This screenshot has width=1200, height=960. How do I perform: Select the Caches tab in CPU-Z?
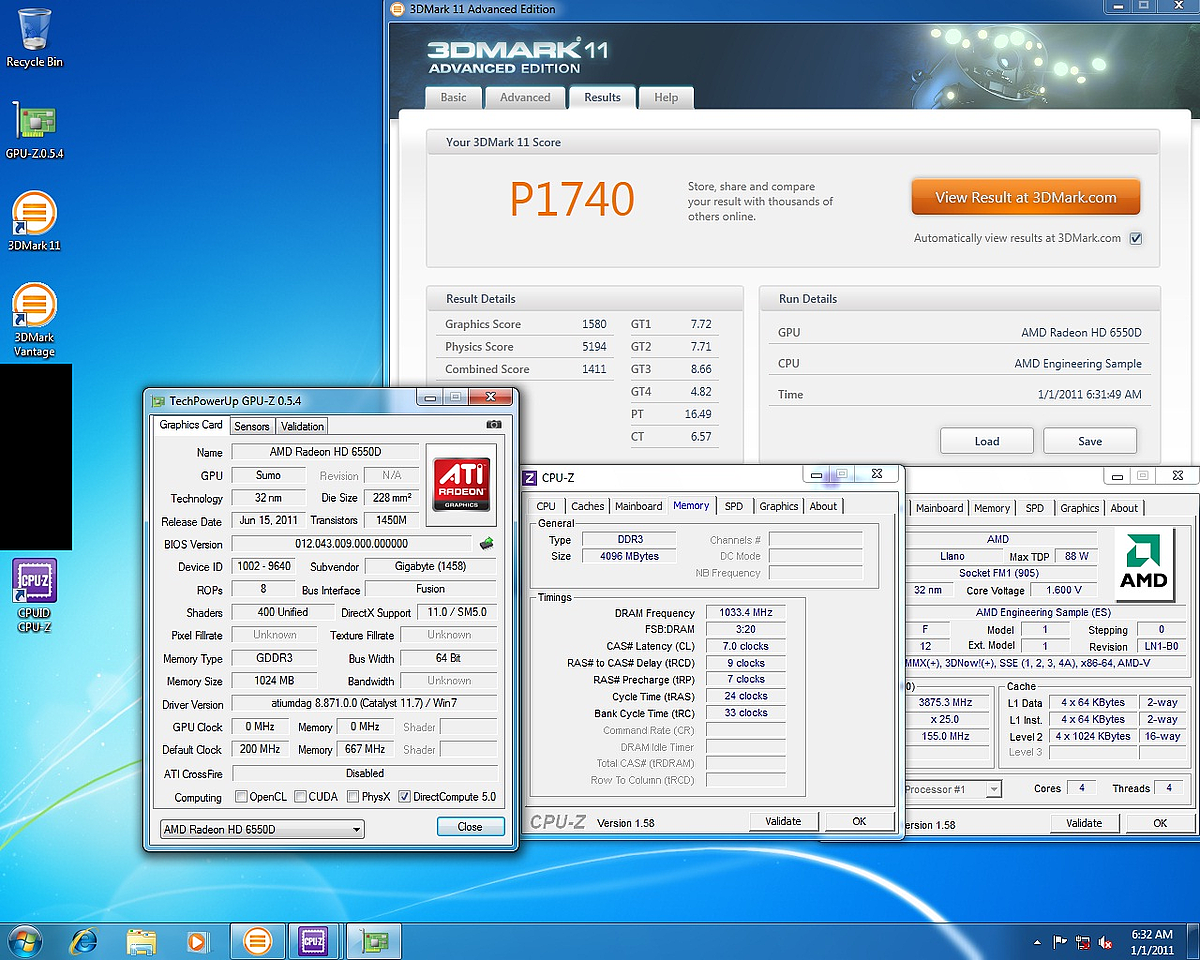point(588,506)
